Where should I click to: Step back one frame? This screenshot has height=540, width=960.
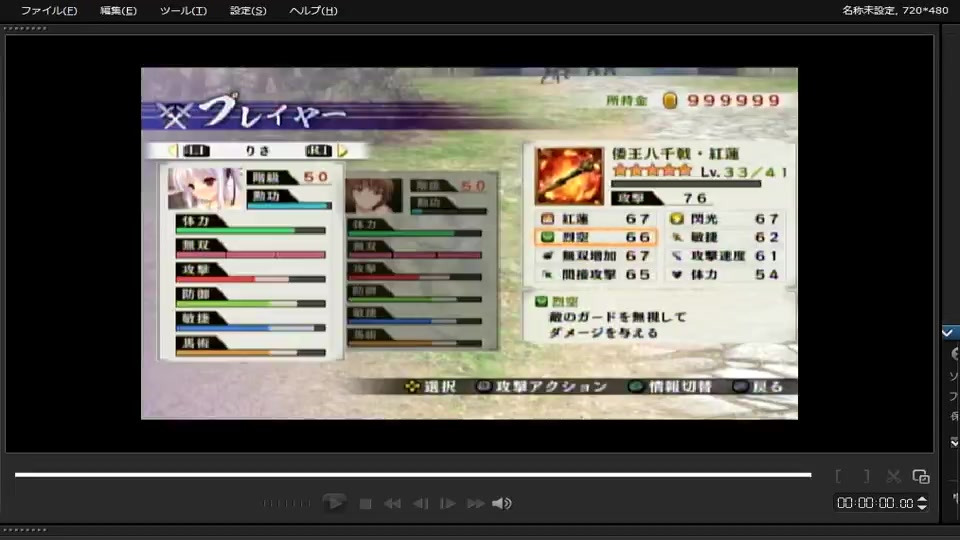421,503
